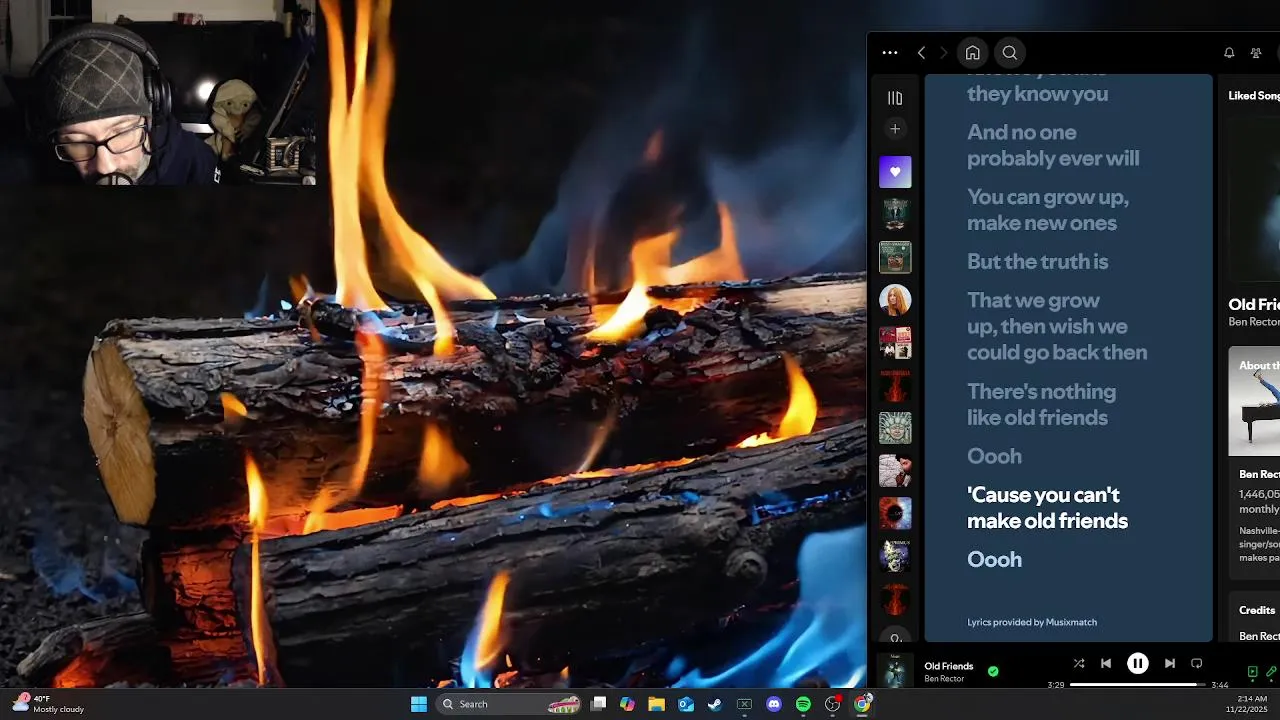Open the round red-haired artist thumbnail
Screen dimensions: 1280x720
(x=895, y=300)
